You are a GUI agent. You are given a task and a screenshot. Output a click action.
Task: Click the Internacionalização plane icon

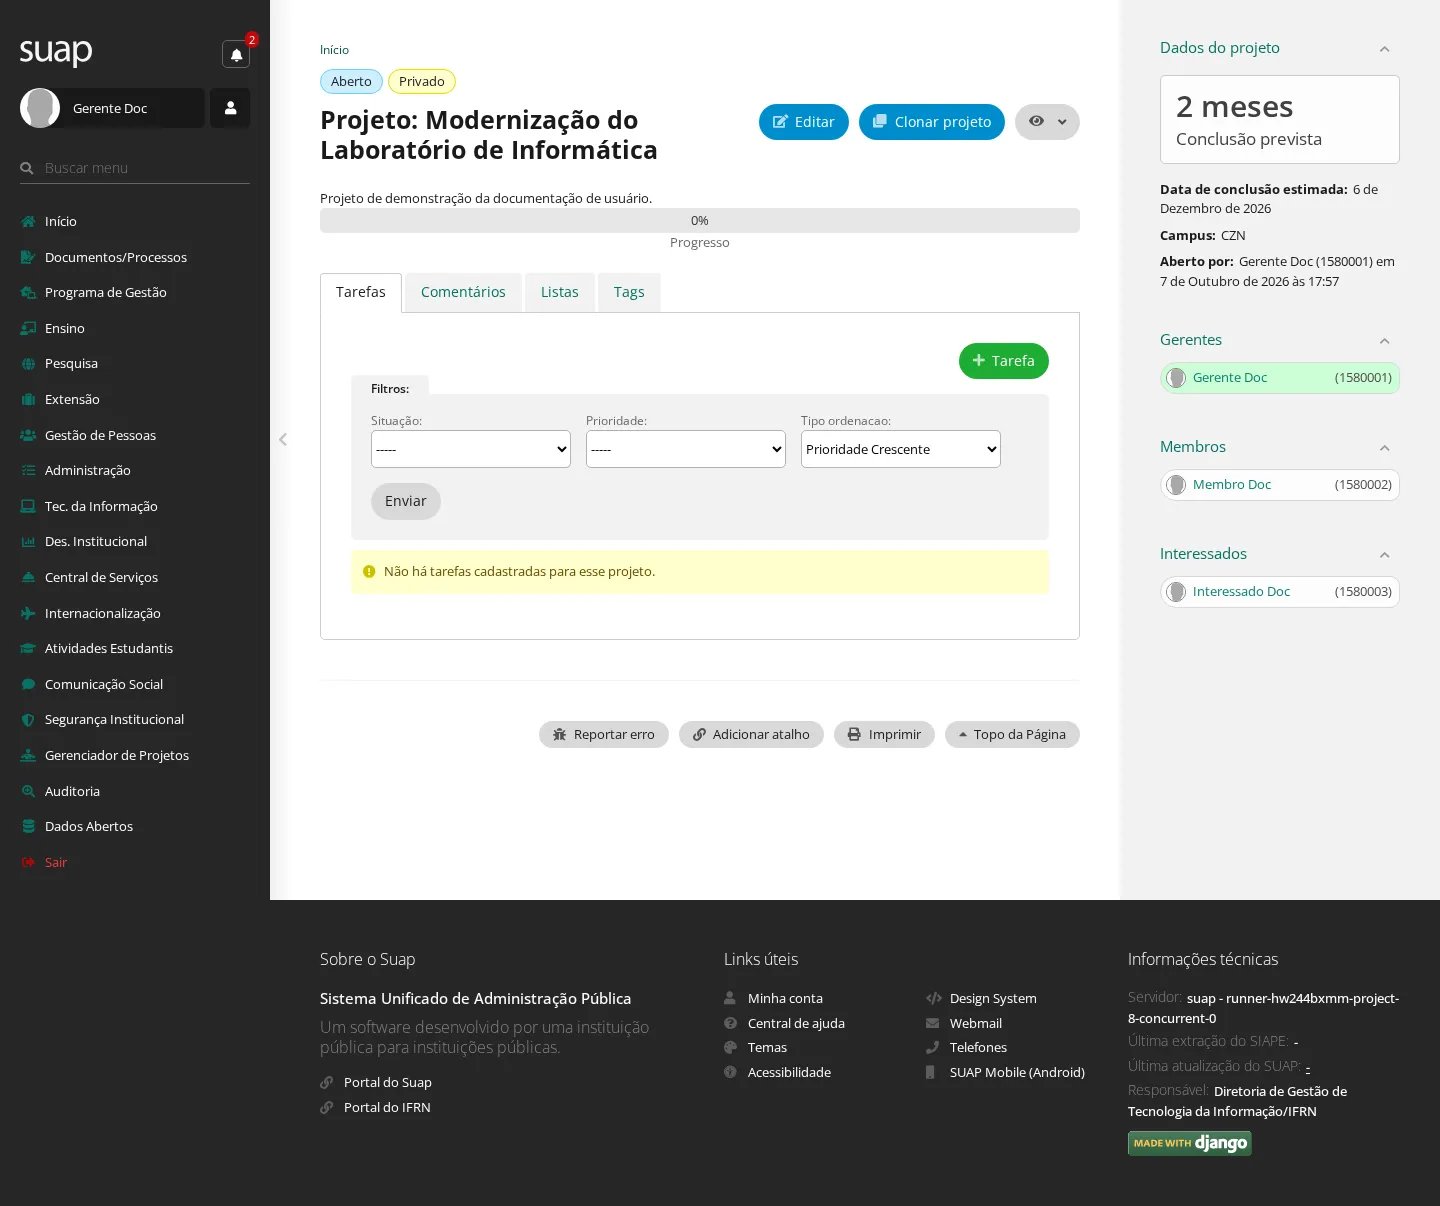[28, 613]
